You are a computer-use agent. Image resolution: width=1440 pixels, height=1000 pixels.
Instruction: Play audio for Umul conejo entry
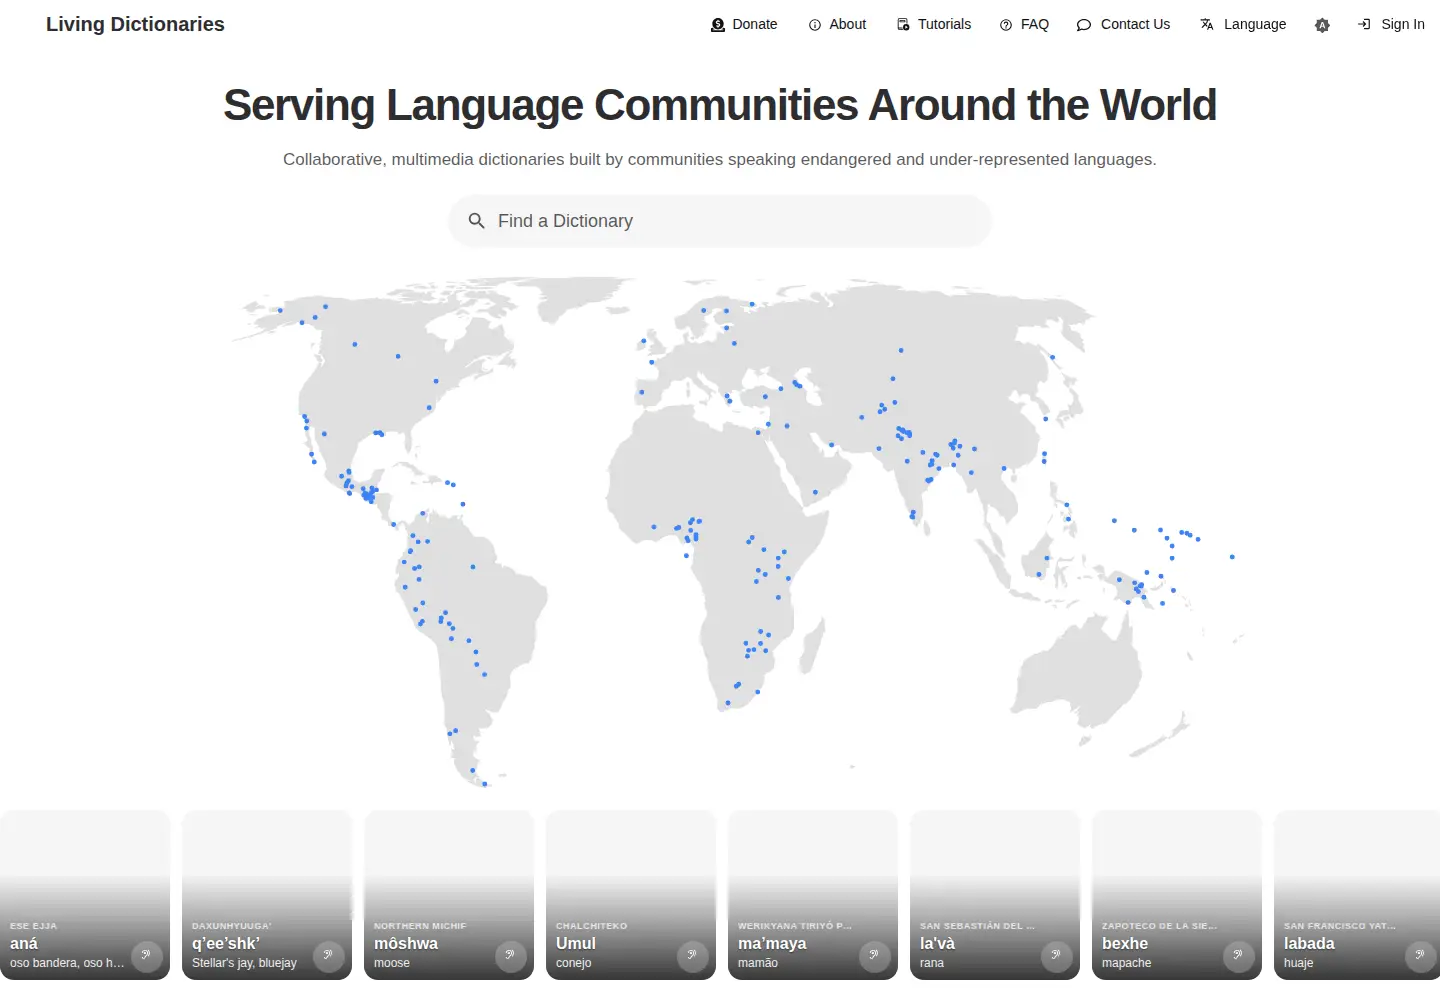(x=692, y=957)
